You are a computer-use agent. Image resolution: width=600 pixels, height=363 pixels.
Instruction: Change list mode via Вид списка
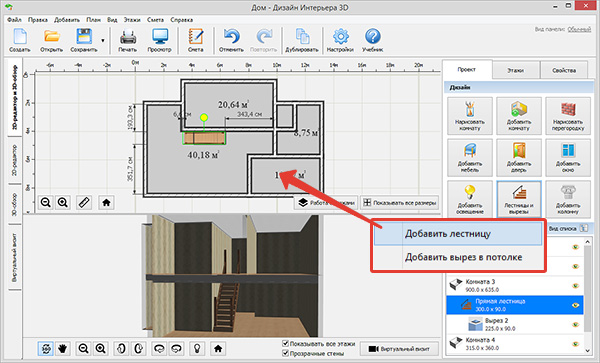(x=568, y=228)
